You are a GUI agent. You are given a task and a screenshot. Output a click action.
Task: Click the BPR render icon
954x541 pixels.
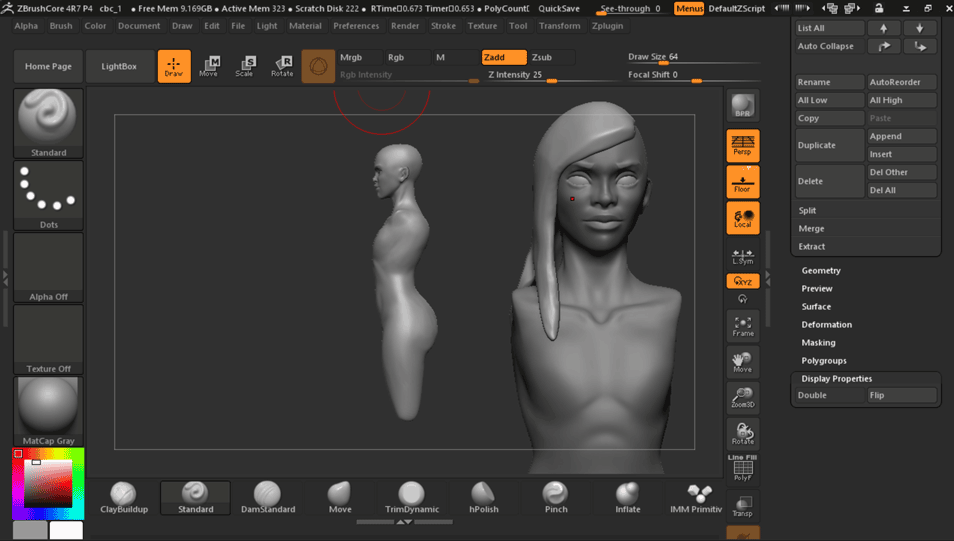tap(742, 106)
